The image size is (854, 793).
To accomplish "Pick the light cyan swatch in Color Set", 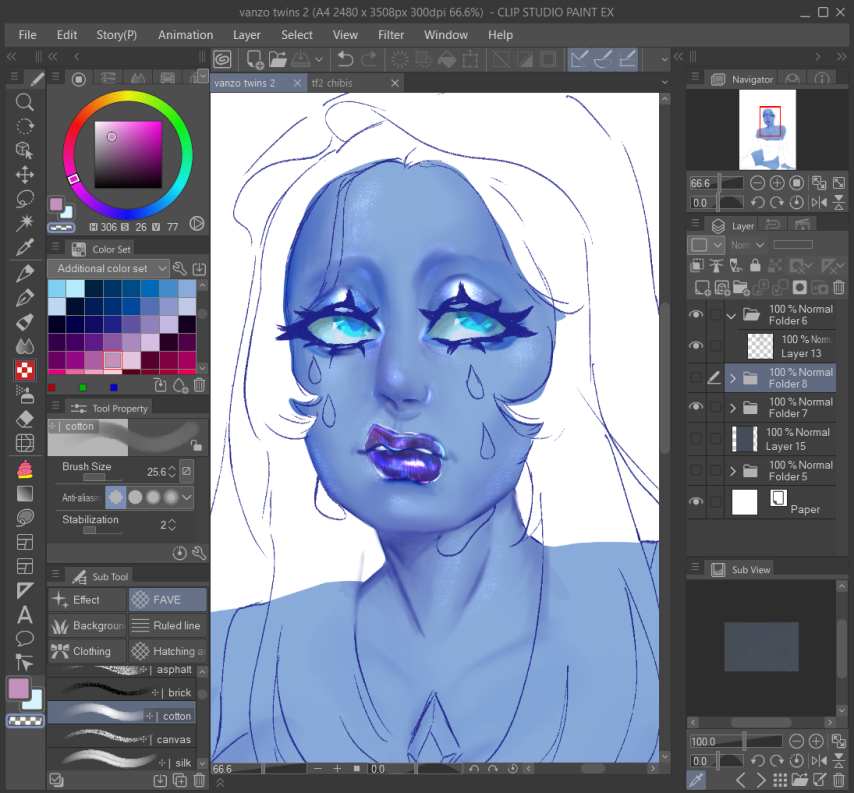I will pyautogui.click(x=75, y=288).
